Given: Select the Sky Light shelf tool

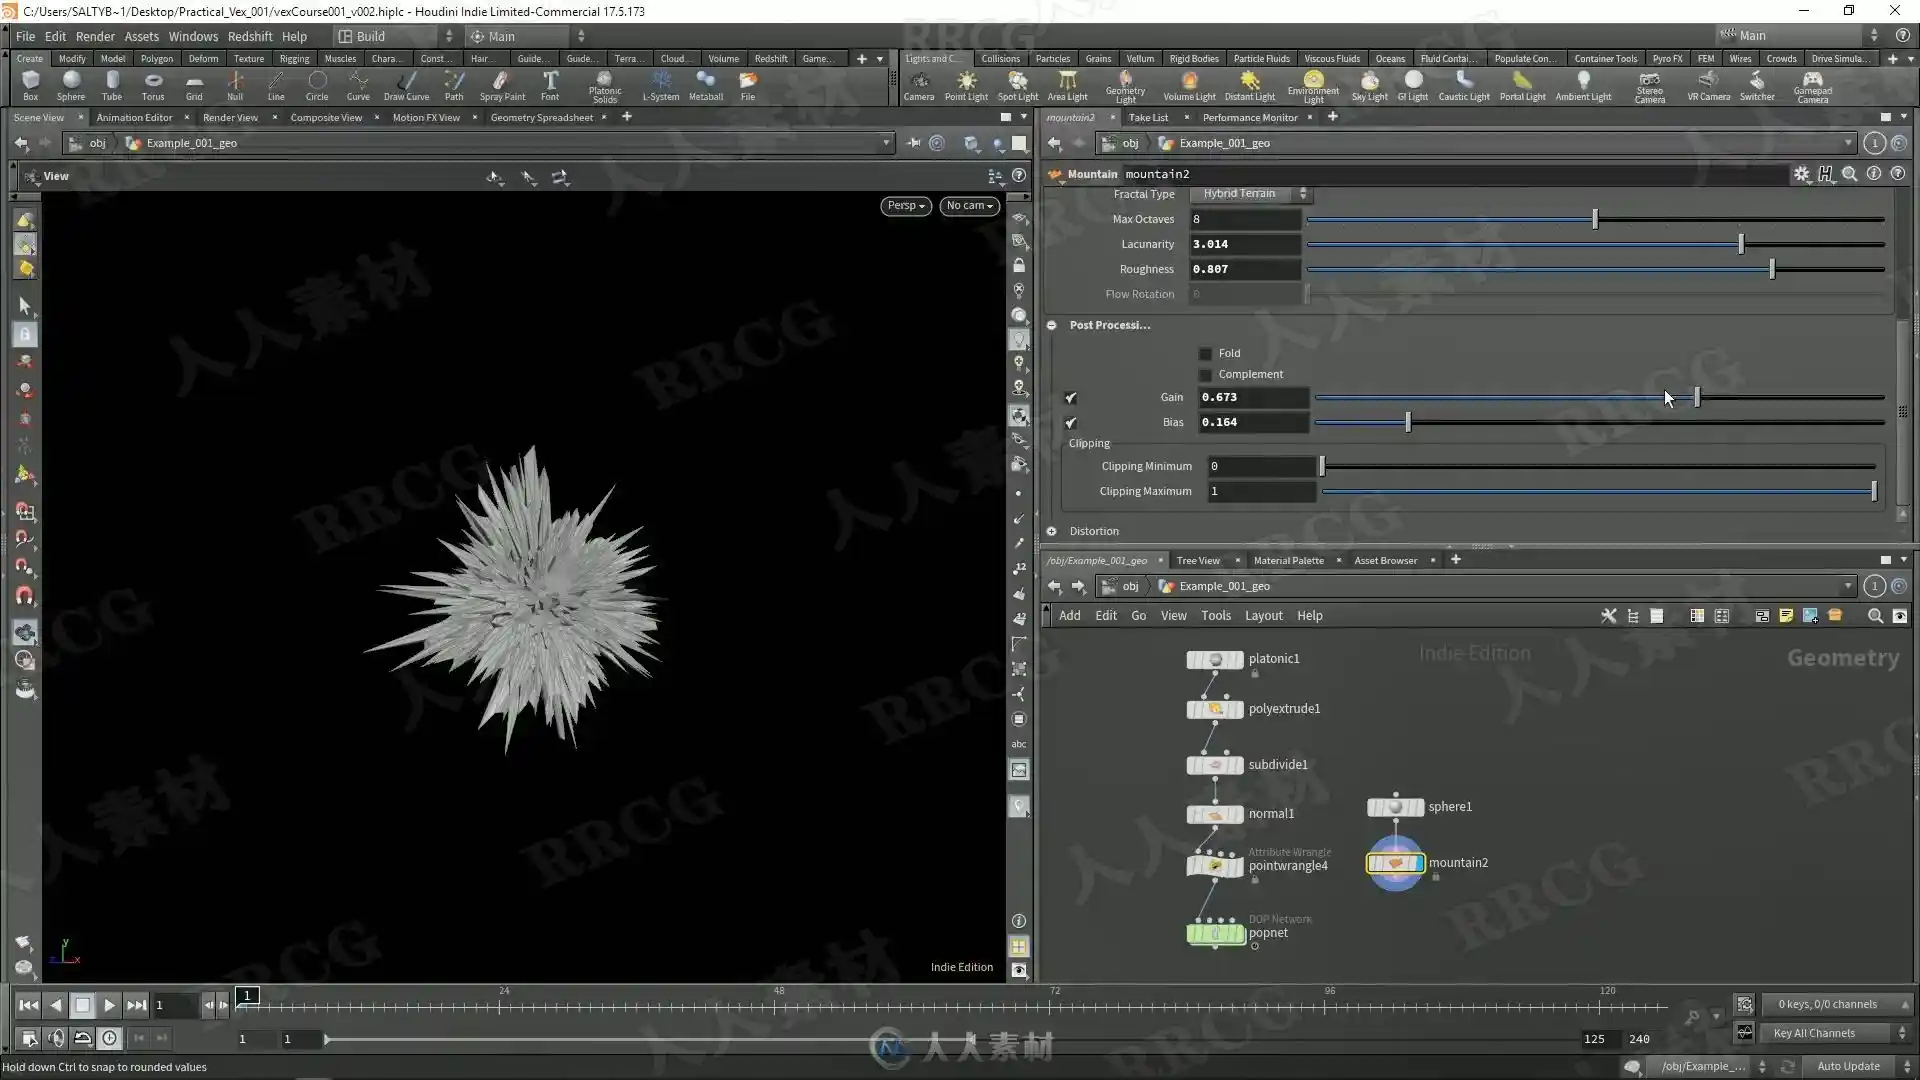Looking at the screenshot, I should [1369, 86].
